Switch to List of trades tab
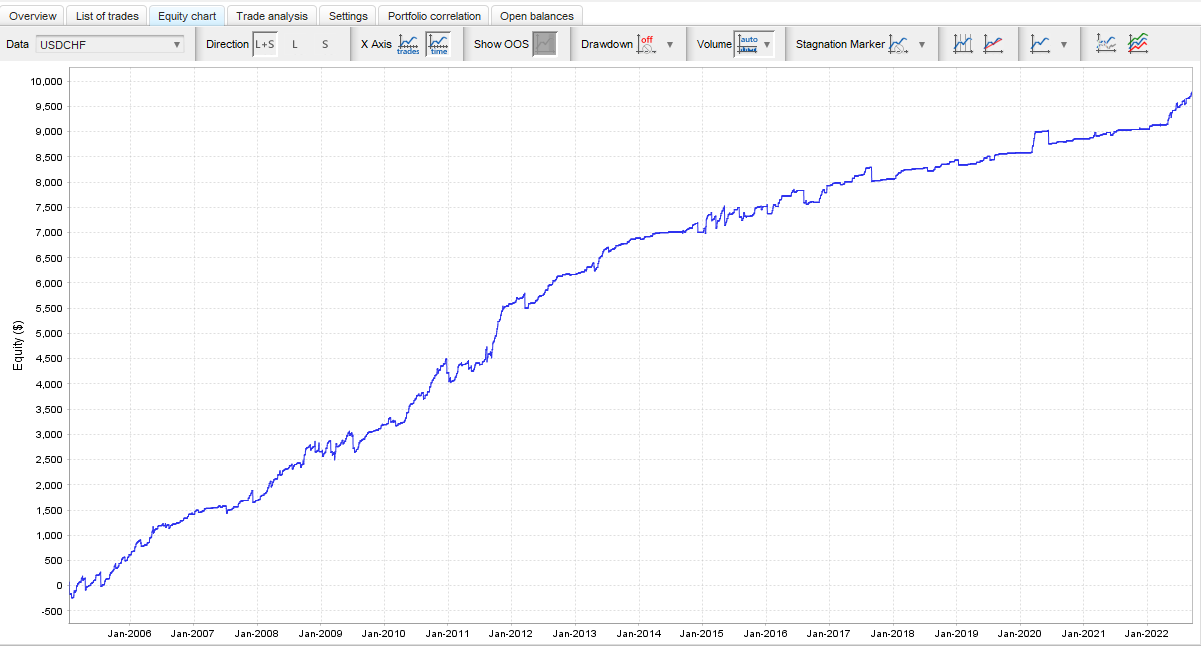 coord(107,16)
